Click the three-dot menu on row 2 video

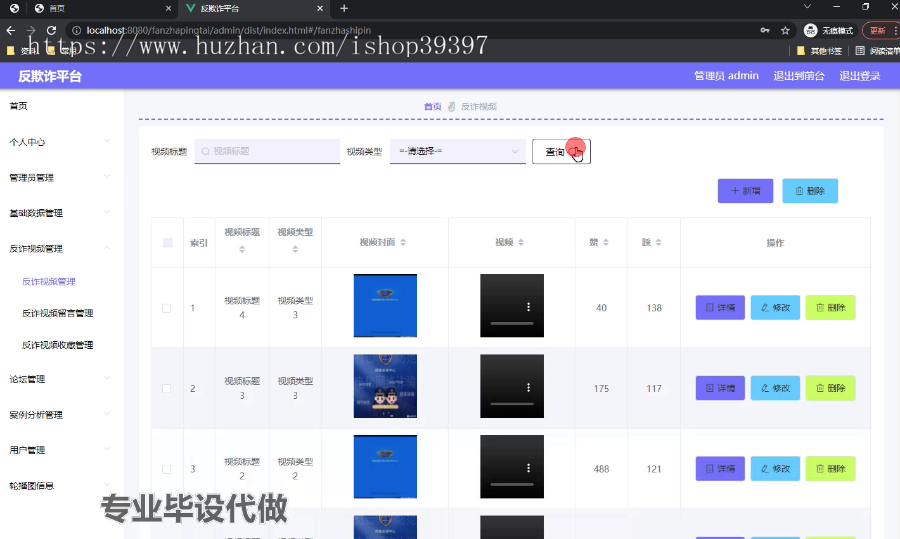[529, 388]
